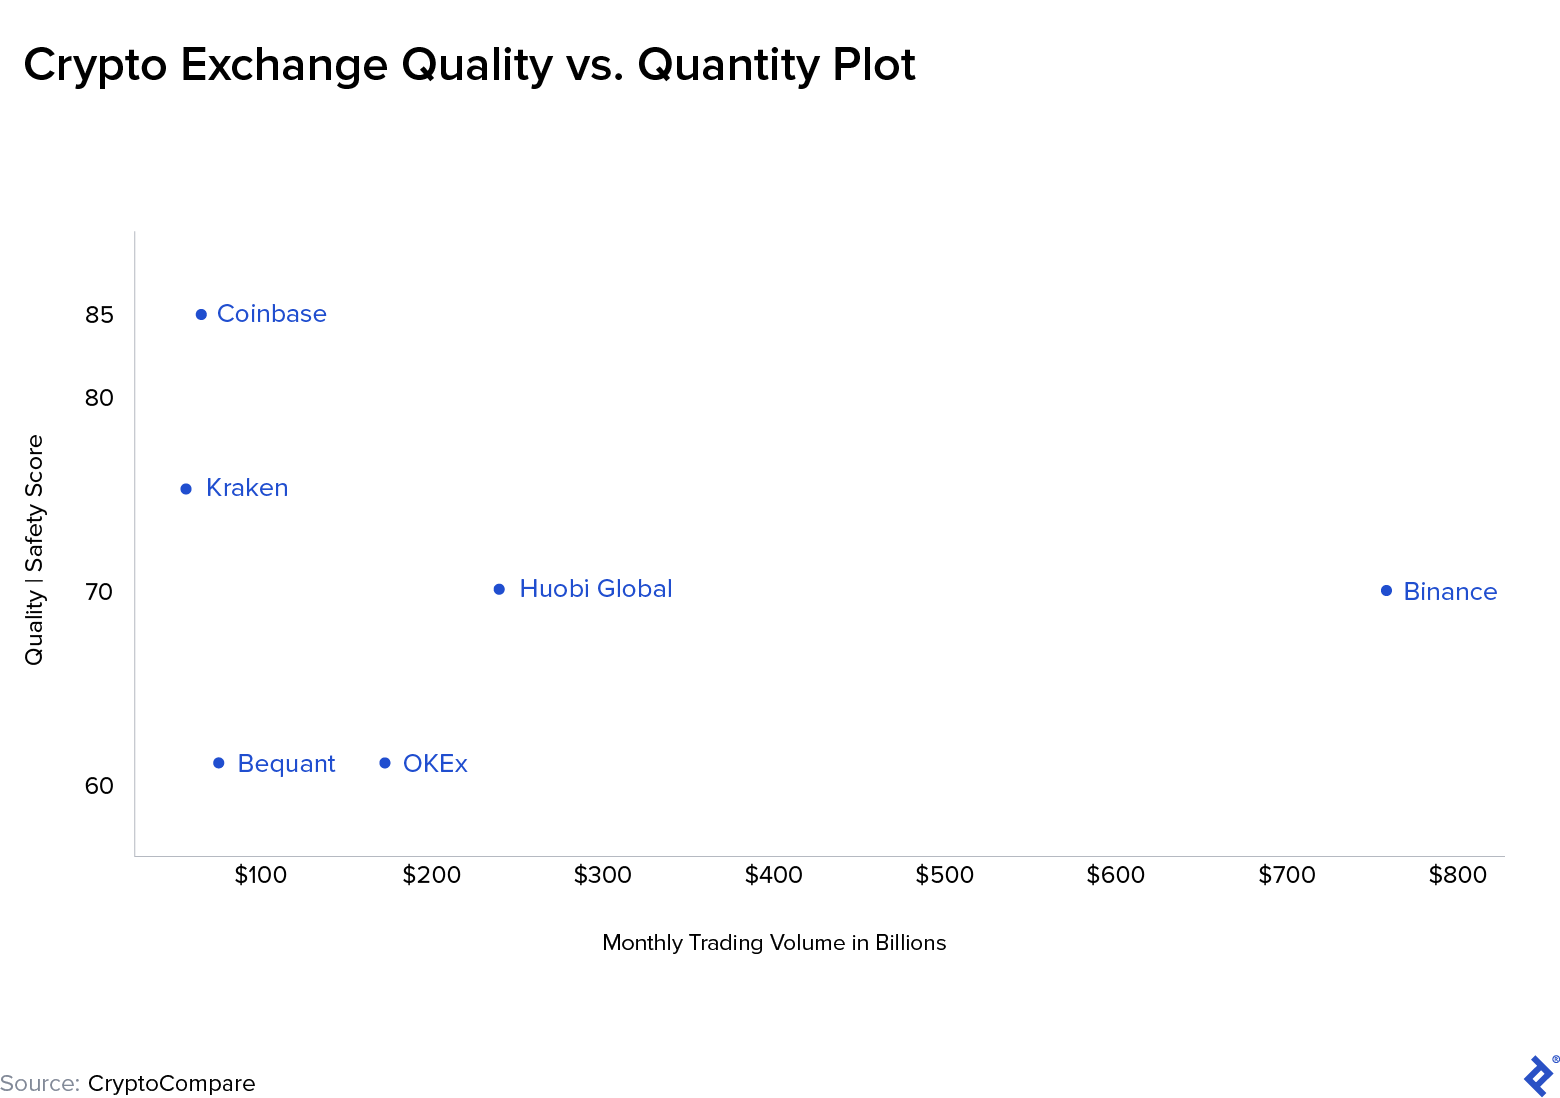The width and height of the screenshot is (1560, 1098).
Task: Select the Bequant label text
Action: point(286,764)
